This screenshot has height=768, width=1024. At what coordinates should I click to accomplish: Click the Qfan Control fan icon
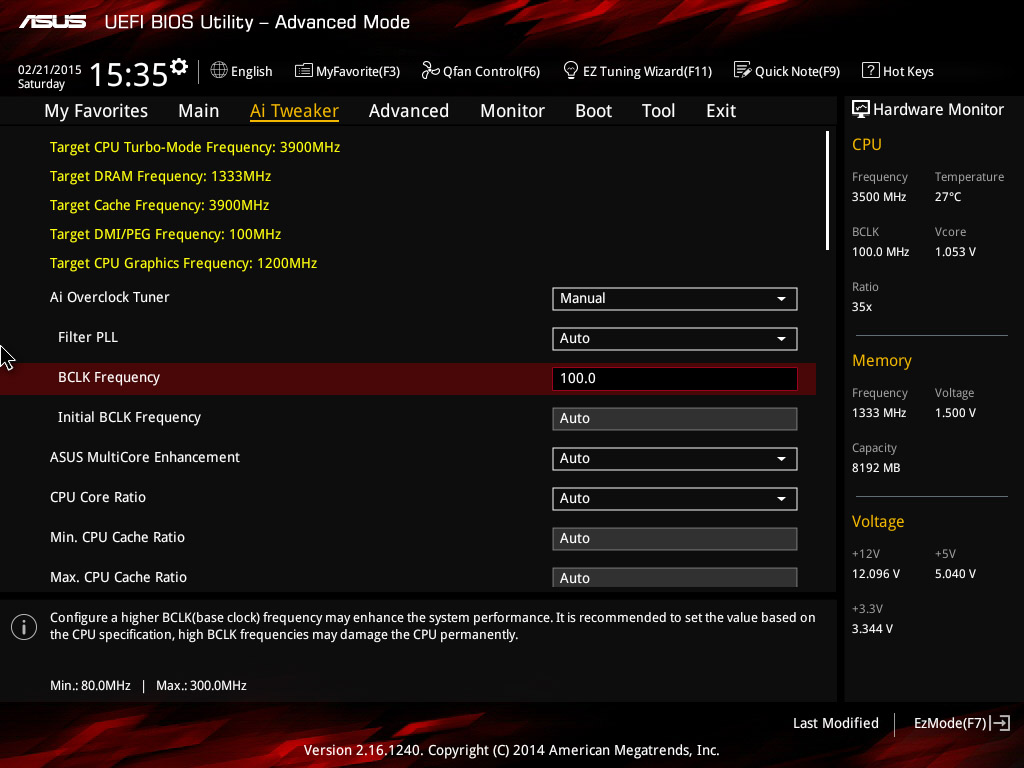430,71
